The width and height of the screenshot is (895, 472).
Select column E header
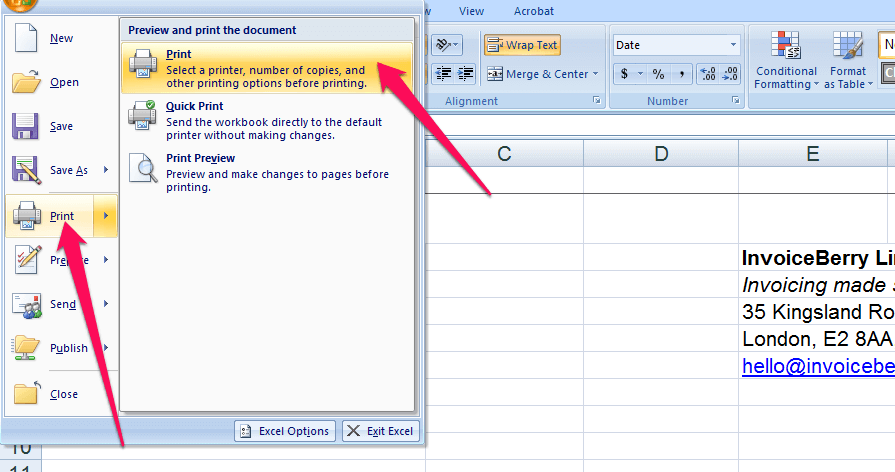813,154
